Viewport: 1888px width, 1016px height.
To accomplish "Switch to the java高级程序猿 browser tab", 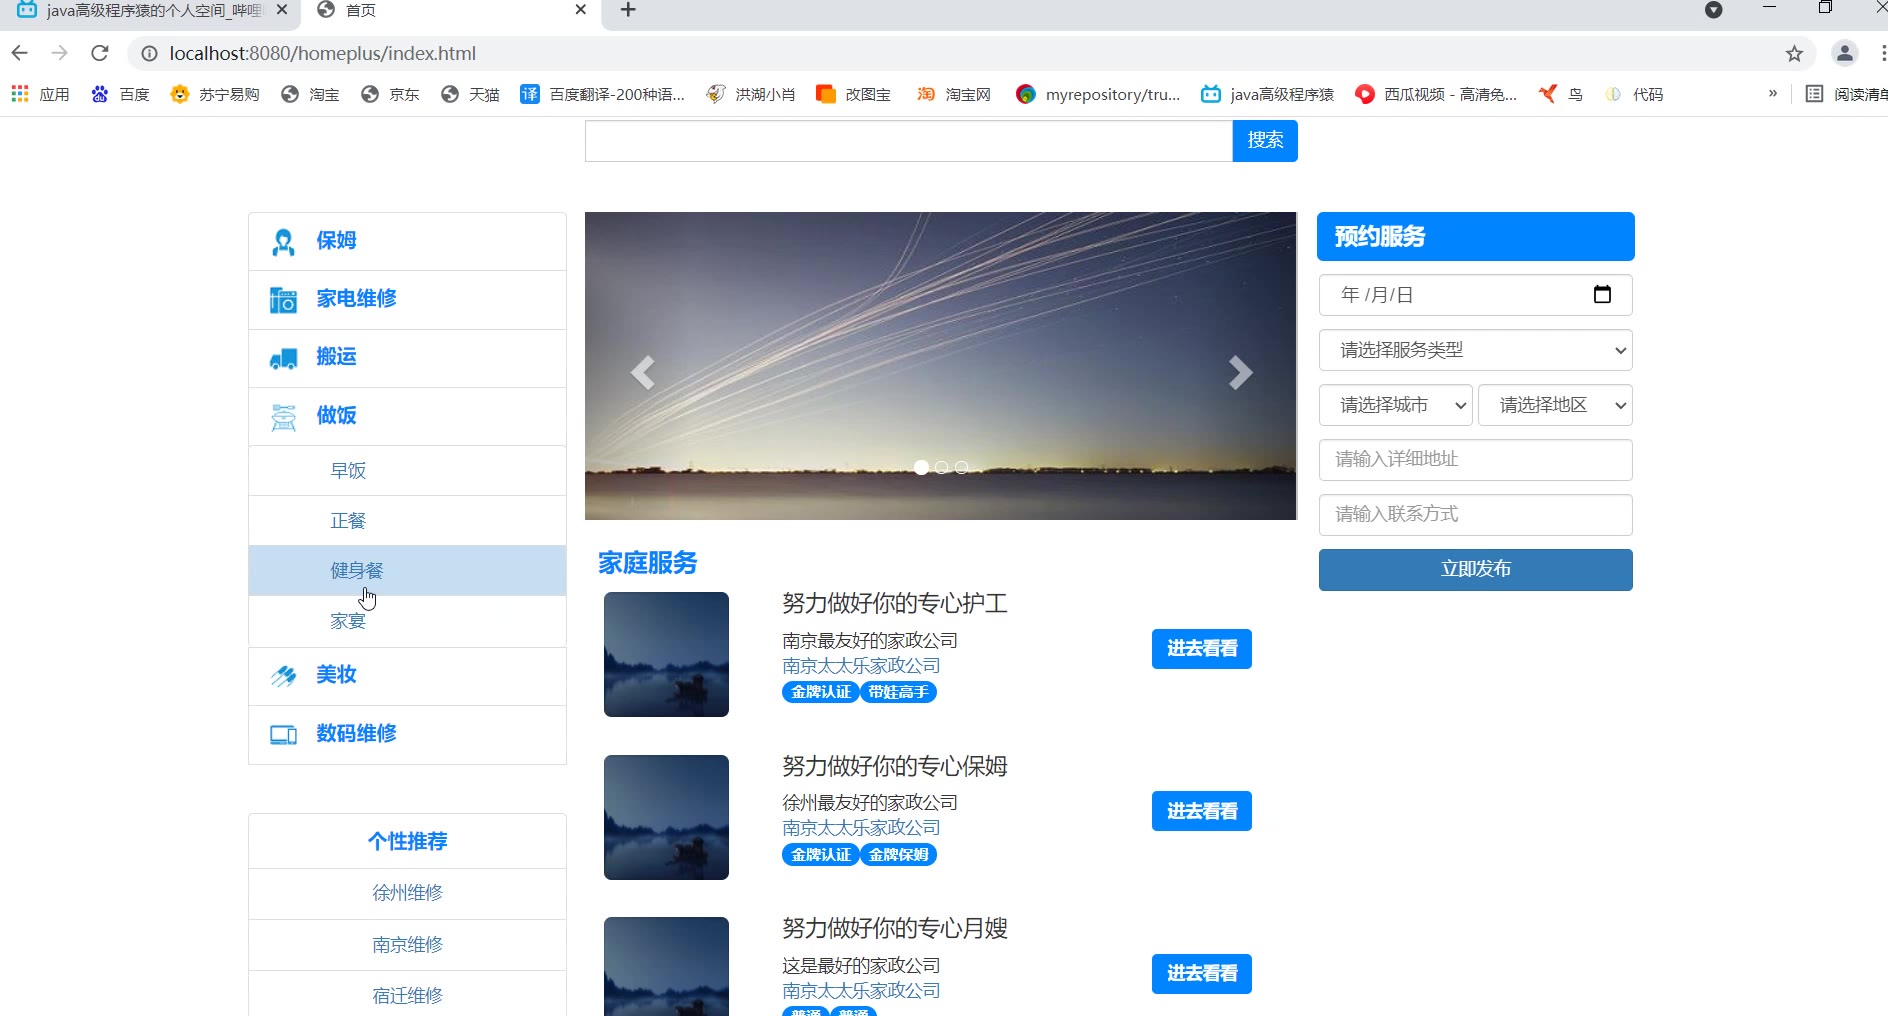I will pos(150,10).
